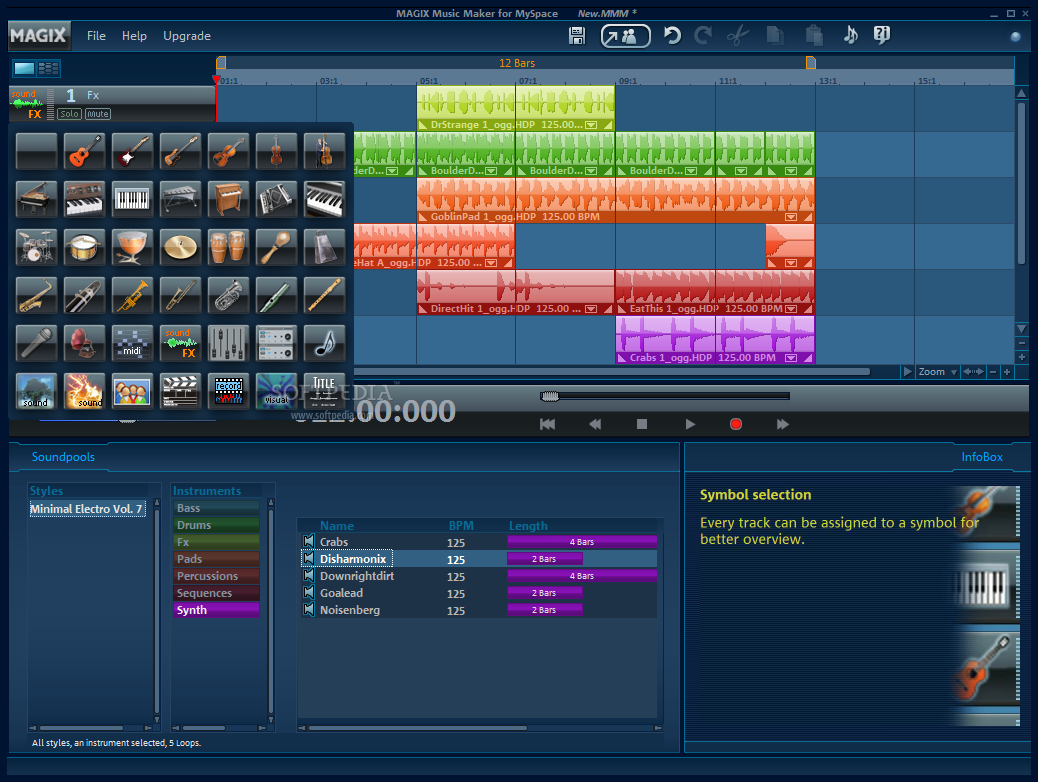The image size is (1038, 782).
Task: Start recording with the red record button
Action: click(735, 424)
